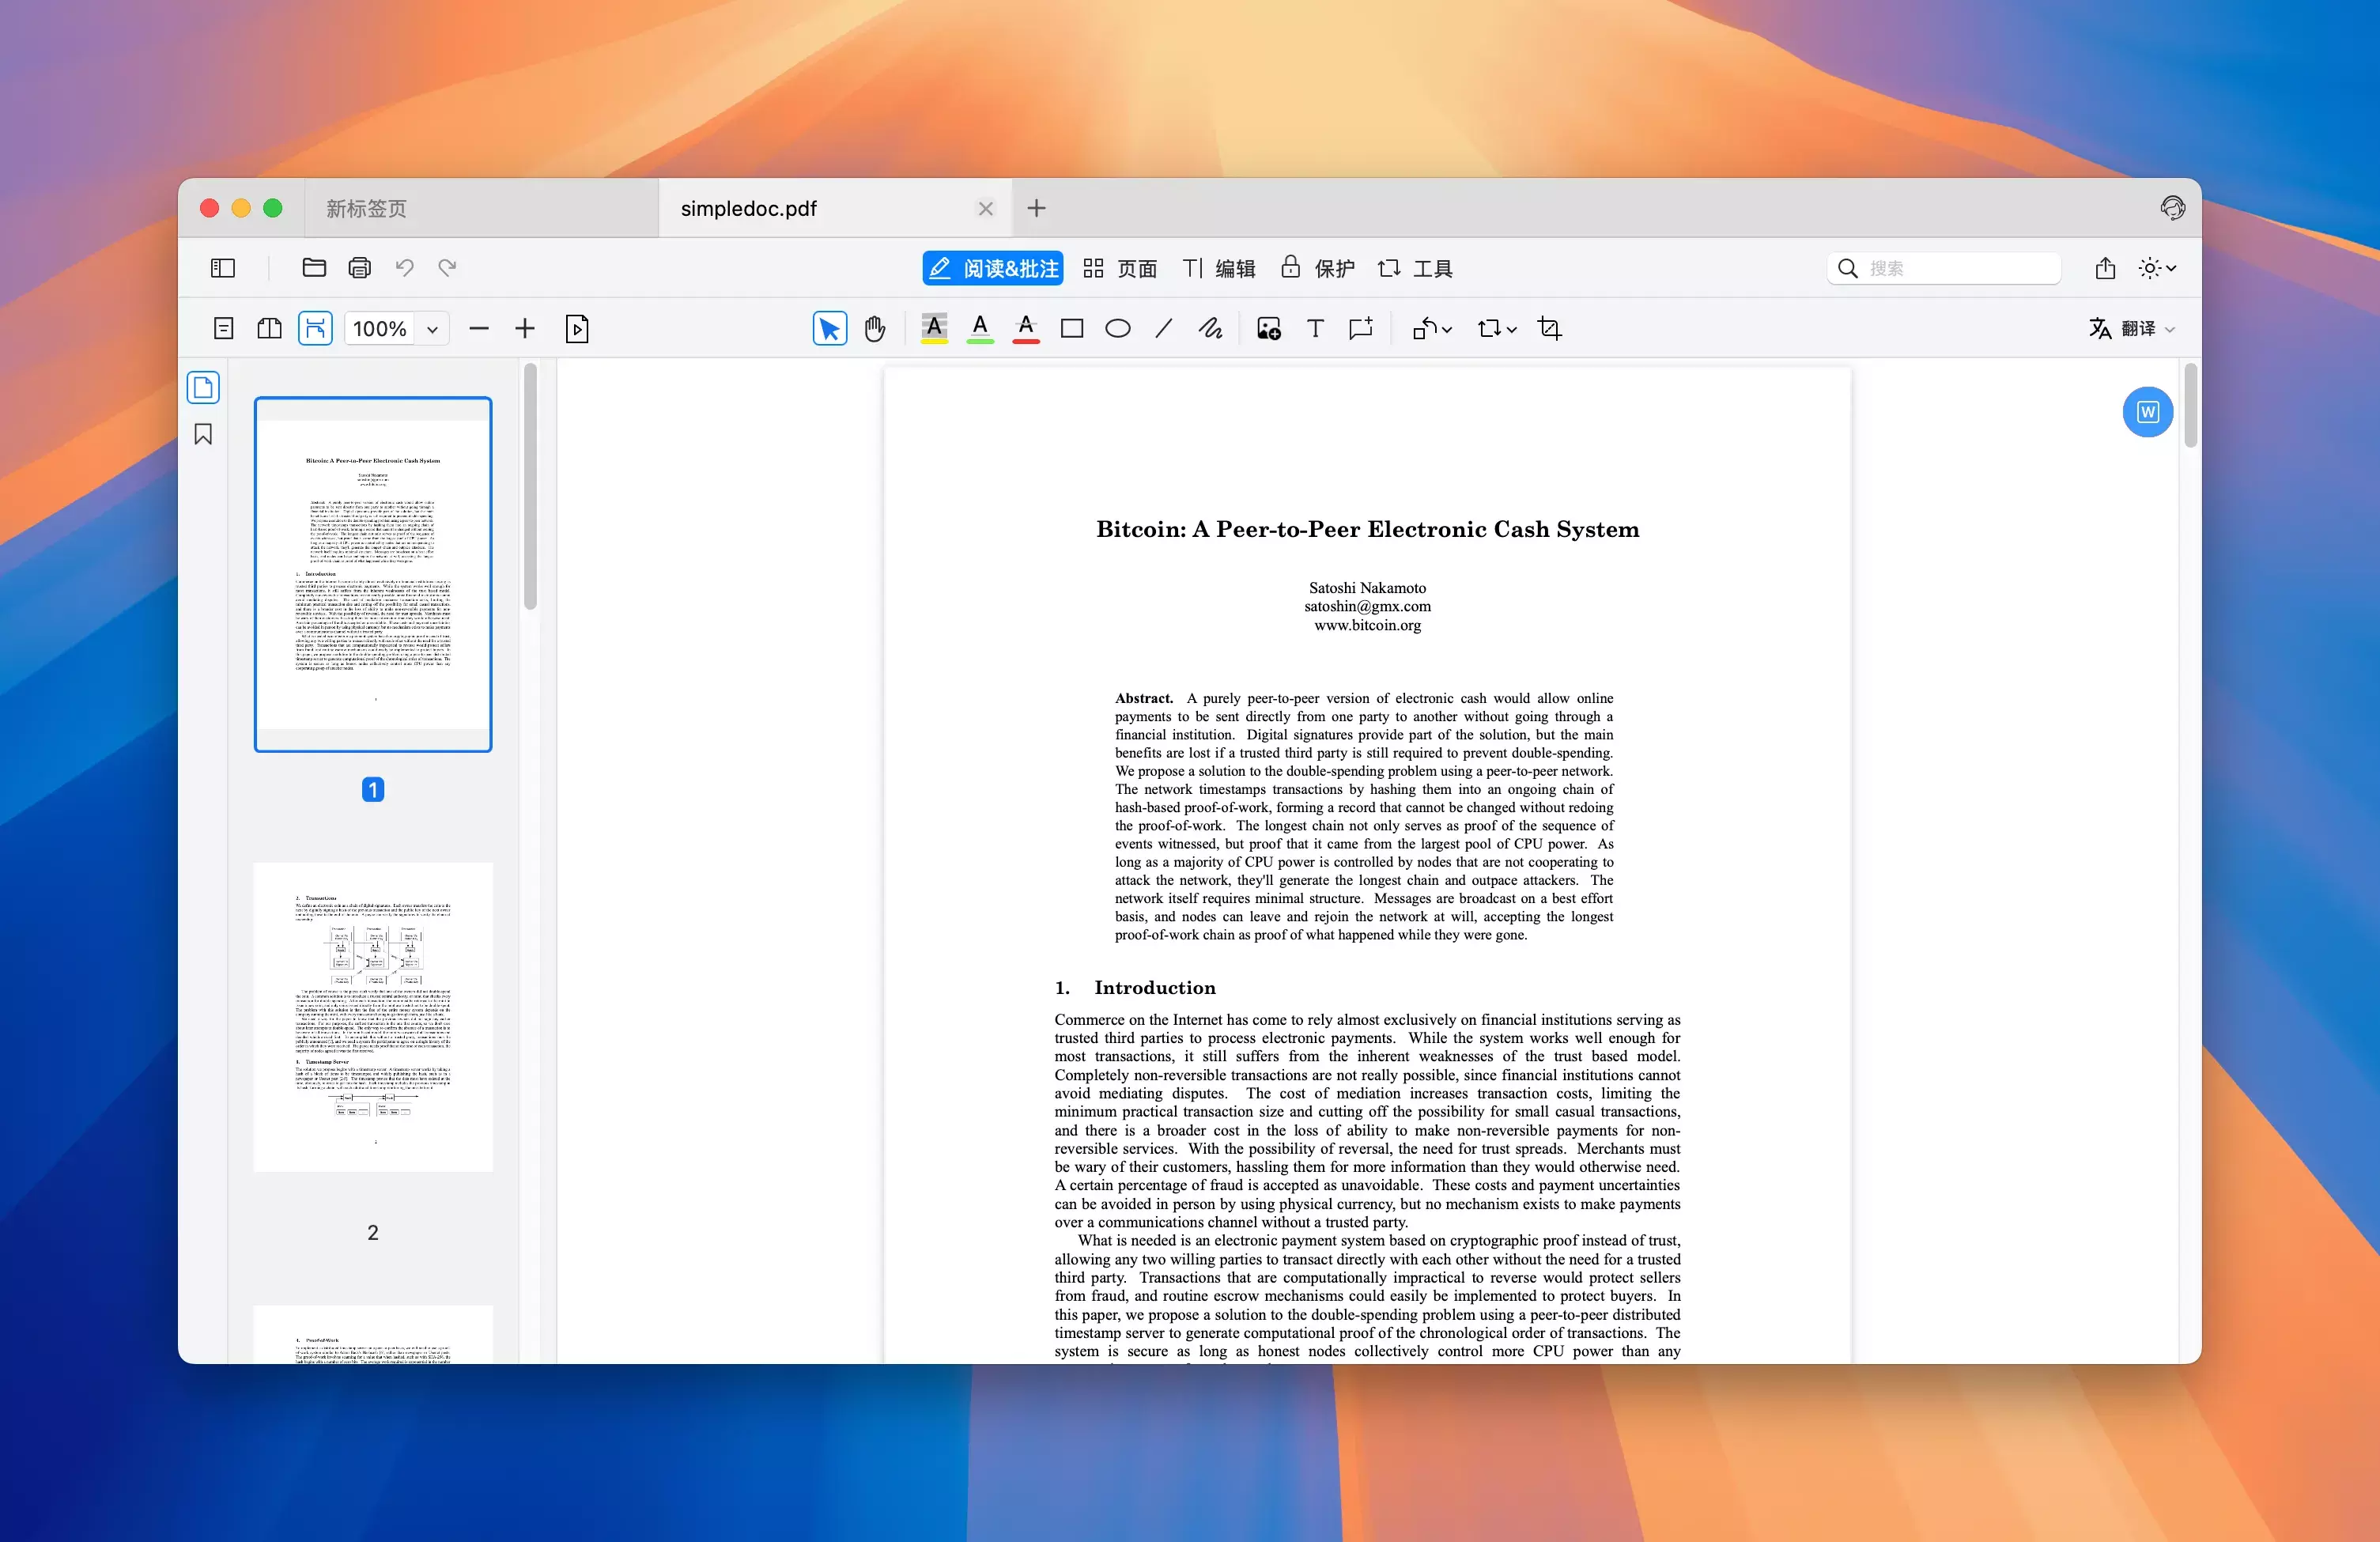This screenshot has height=1542, width=2380.
Task: Start slideshow presentation mode
Action: [x=577, y=328]
